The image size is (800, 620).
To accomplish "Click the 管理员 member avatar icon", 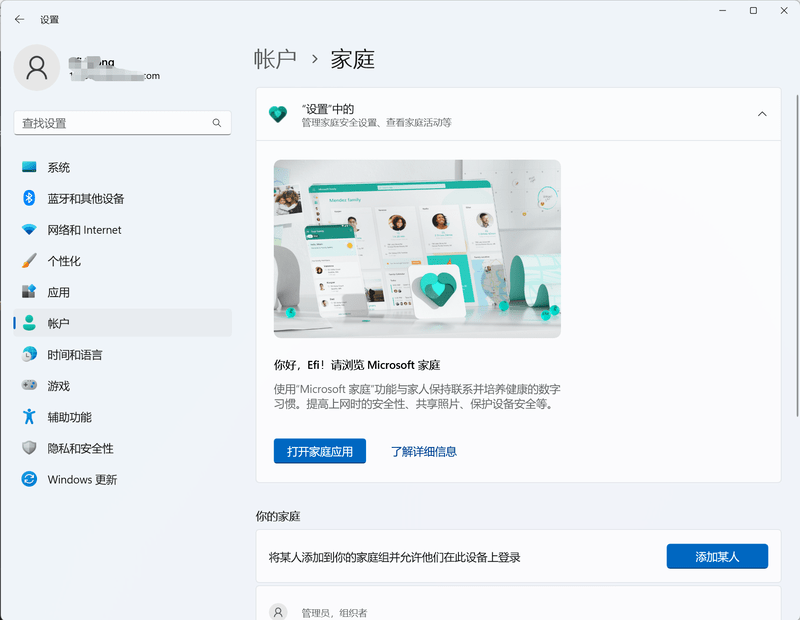I will (x=278, y=611).
